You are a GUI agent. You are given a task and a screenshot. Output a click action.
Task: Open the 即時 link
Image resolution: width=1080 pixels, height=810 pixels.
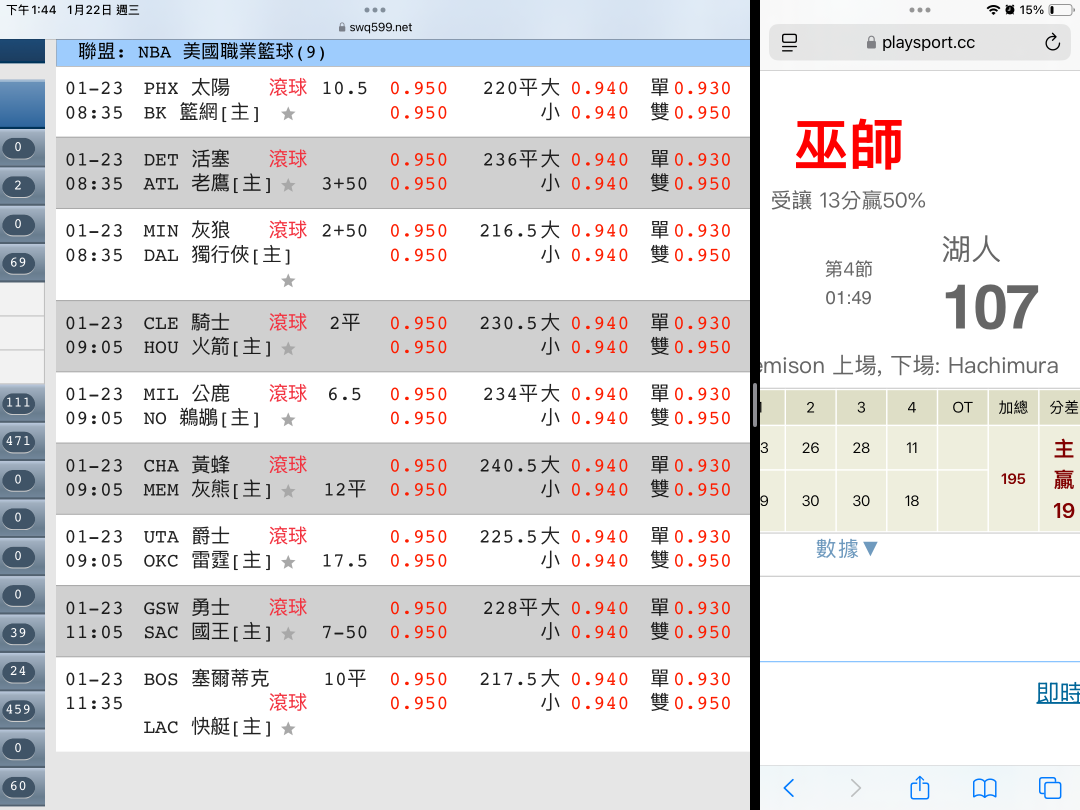(x=1058, y=692)
